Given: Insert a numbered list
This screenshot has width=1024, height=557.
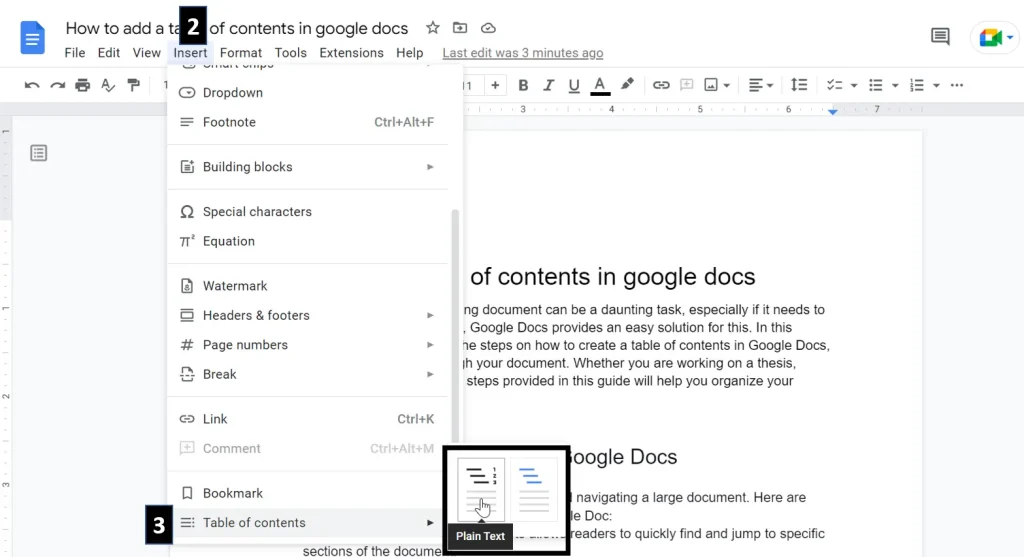Looking at the screenshot, I should coord(916,85).
